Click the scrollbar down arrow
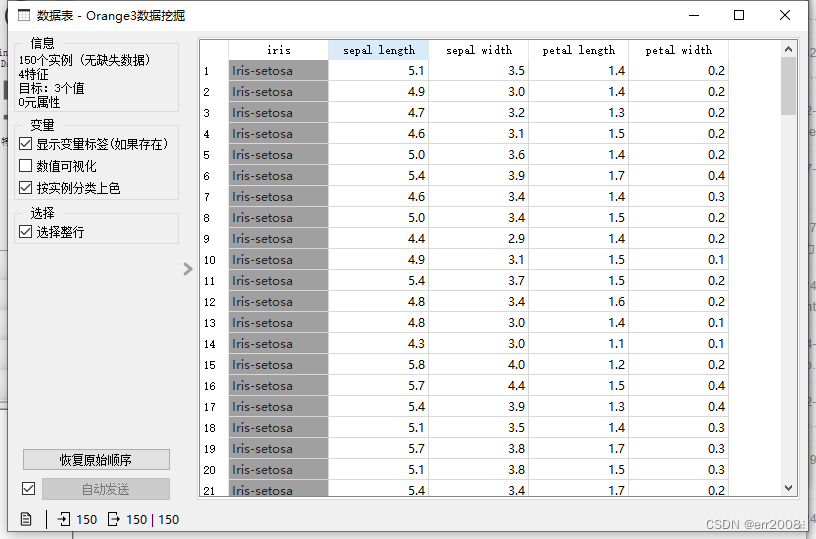Viewport: 816px width, 539px height. tap(788, 488)
